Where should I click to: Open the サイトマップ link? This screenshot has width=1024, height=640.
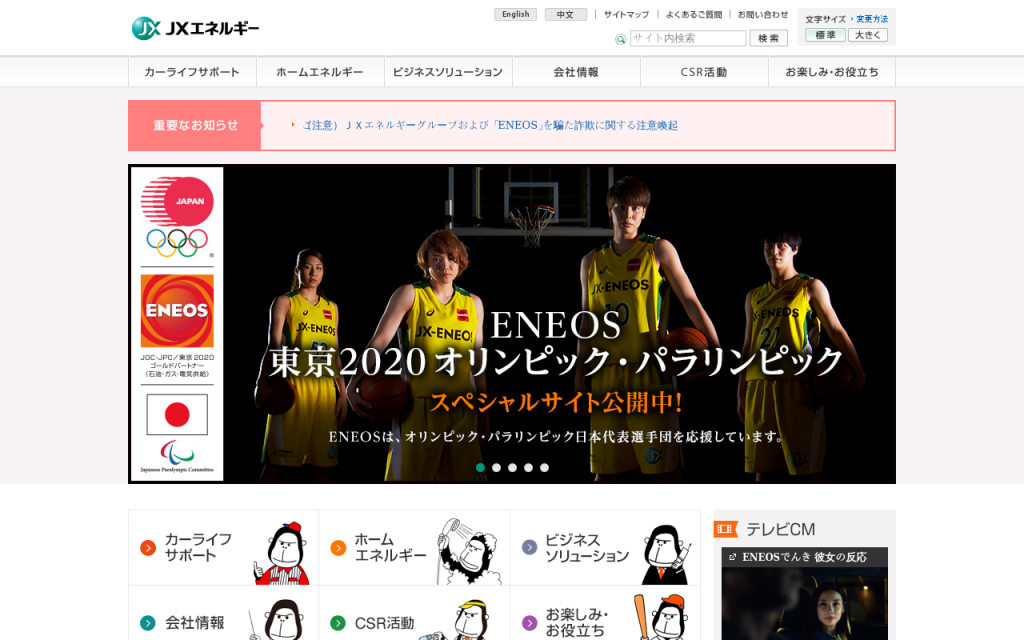626,14
